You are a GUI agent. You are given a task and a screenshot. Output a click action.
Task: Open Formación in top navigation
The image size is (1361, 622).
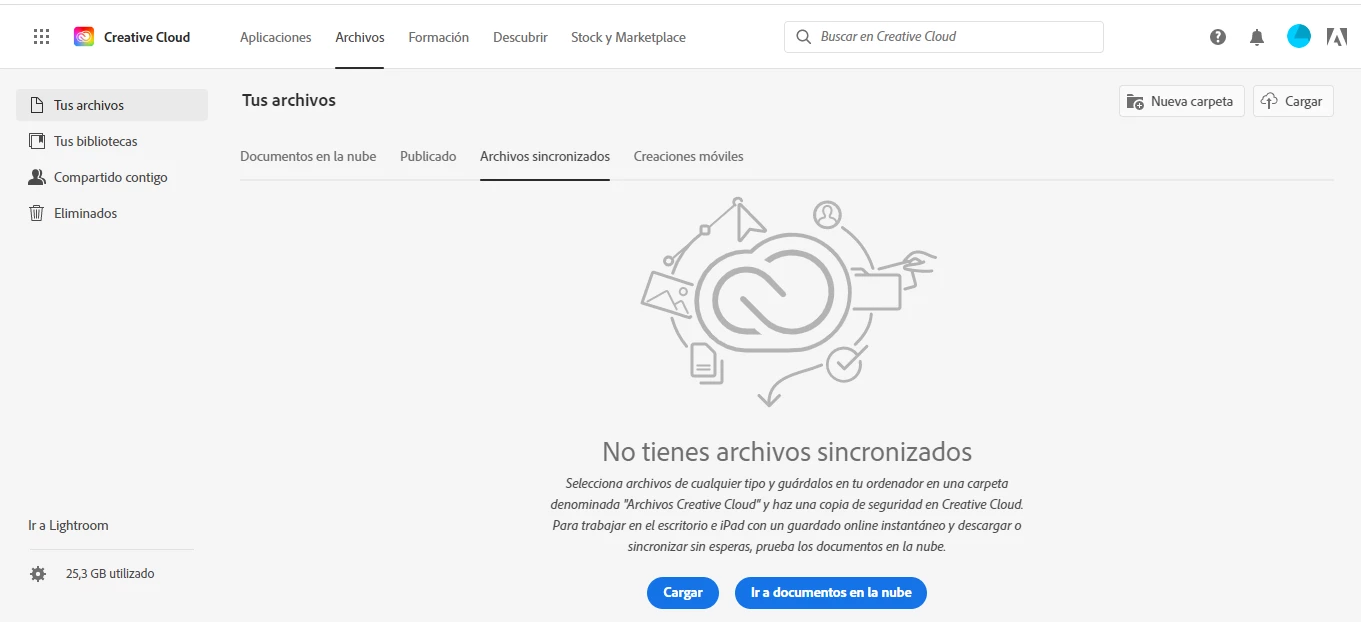click(x=438, y=37)
